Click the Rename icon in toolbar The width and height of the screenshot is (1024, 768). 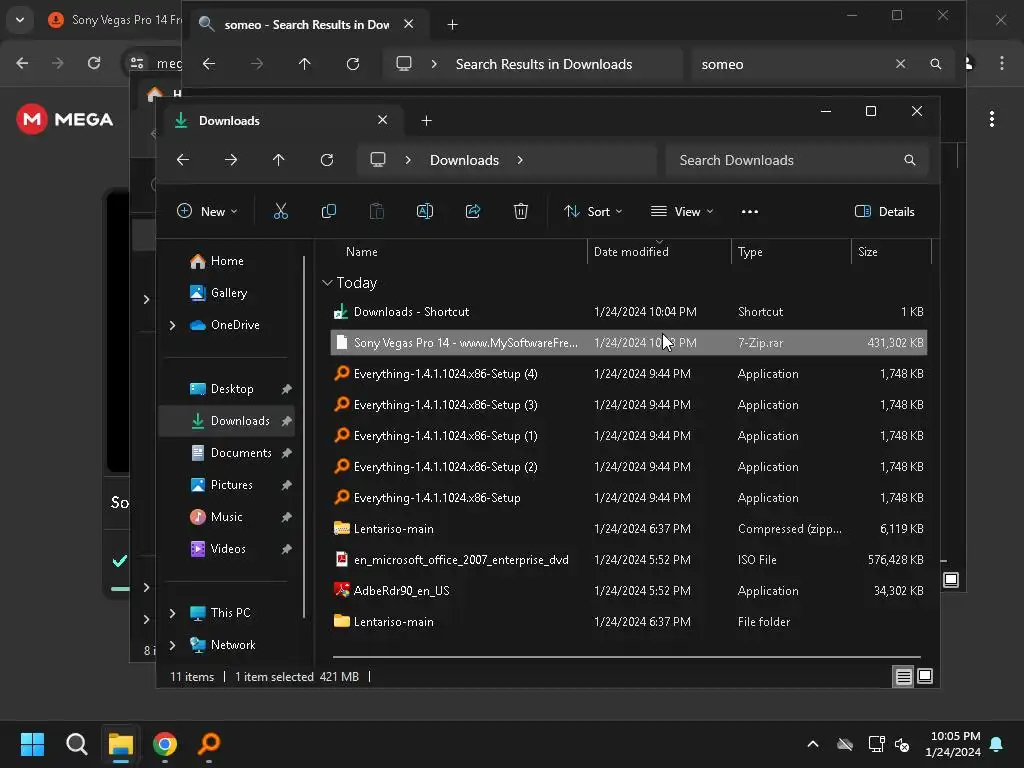(x=424, y=211)
